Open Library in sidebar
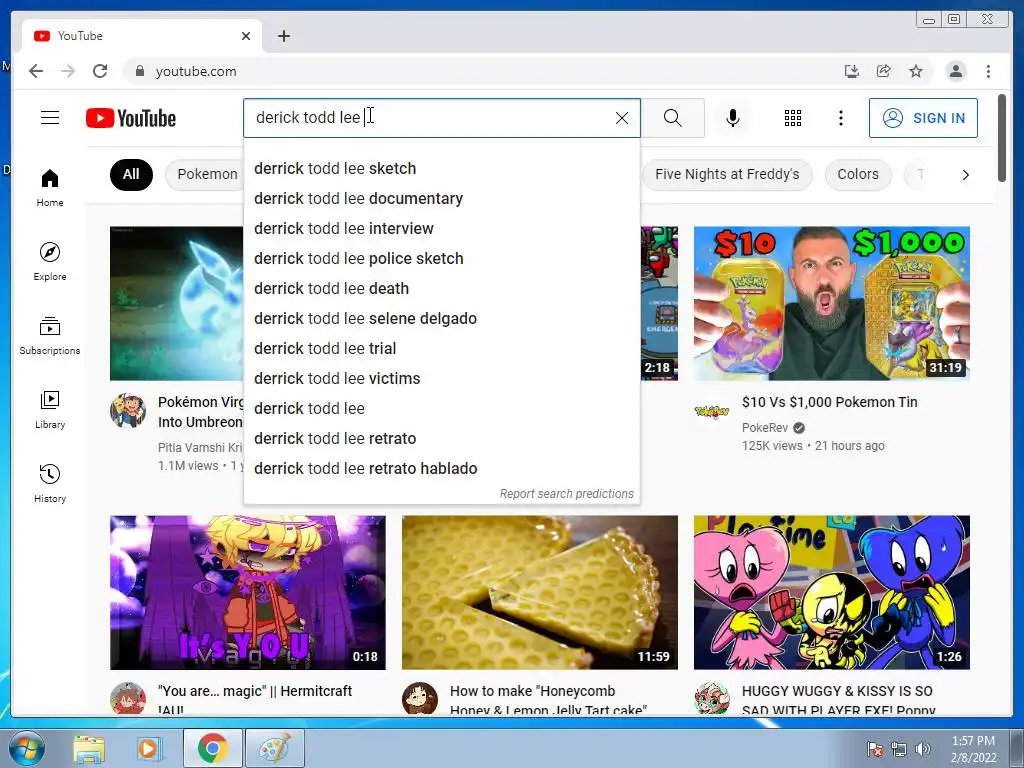Image resolution: width=1024 pixels, height=768 pixels. [x=50, y=409]
